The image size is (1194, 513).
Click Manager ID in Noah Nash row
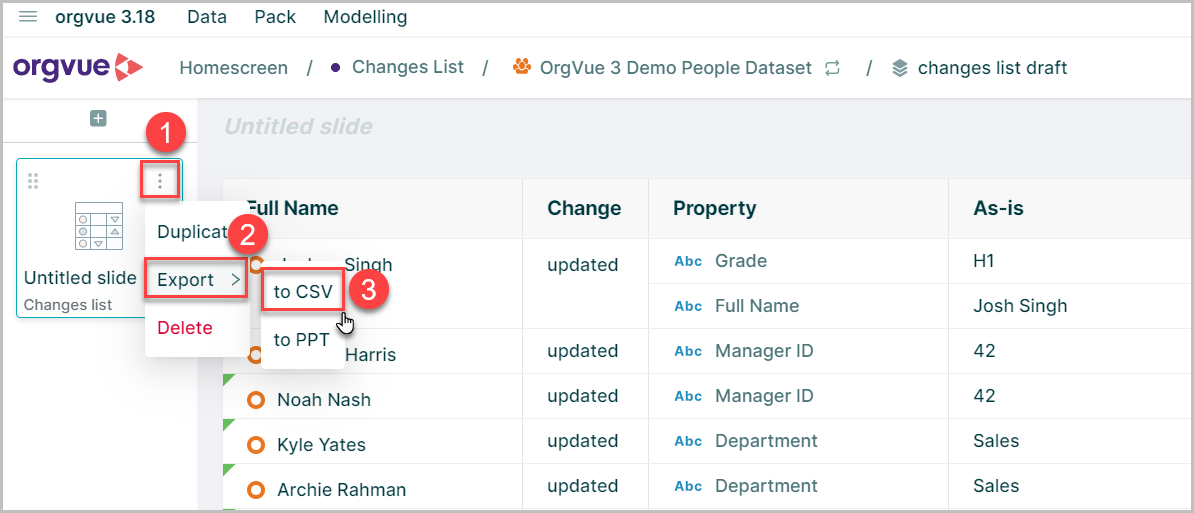point(764,396)
